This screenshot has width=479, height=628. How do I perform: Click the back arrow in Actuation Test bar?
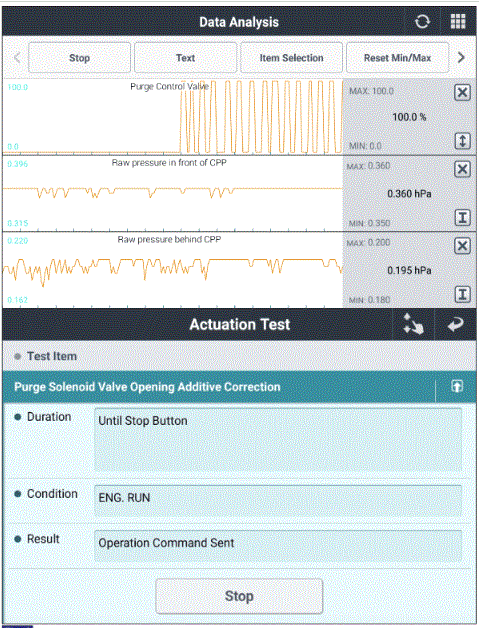click(x=455, y=324)
